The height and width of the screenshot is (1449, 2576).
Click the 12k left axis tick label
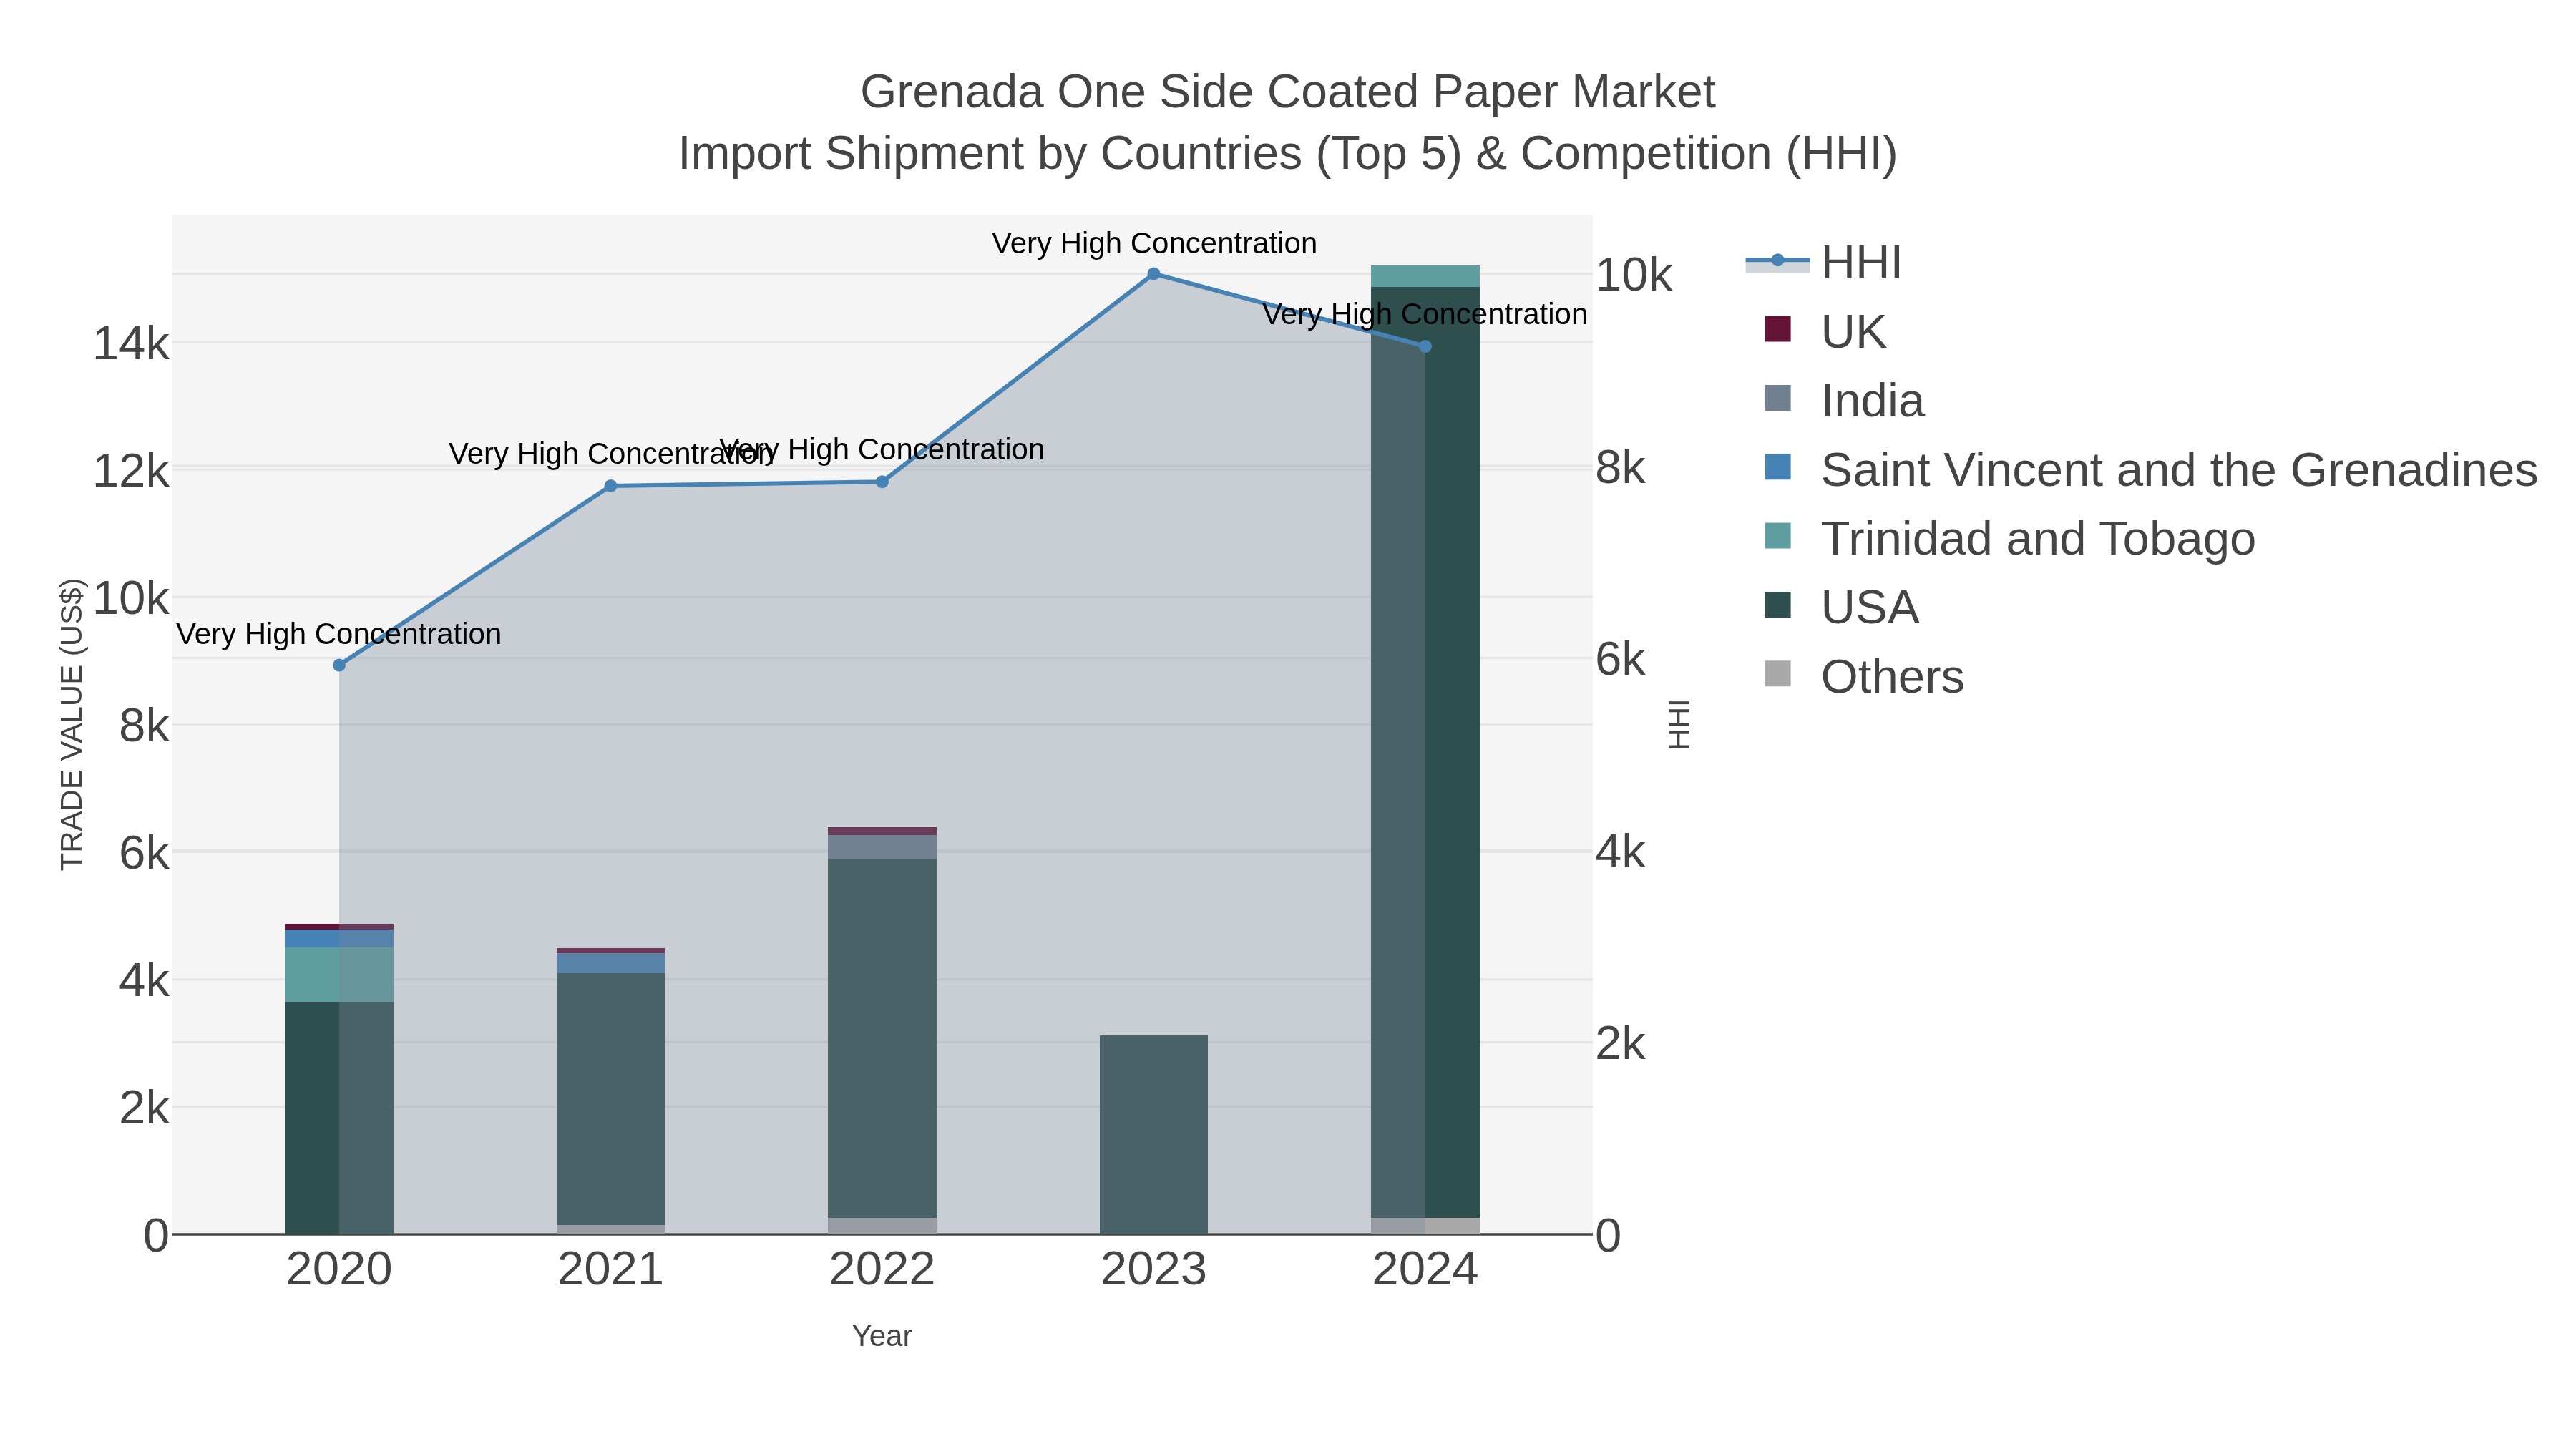[x=131, y=470]
